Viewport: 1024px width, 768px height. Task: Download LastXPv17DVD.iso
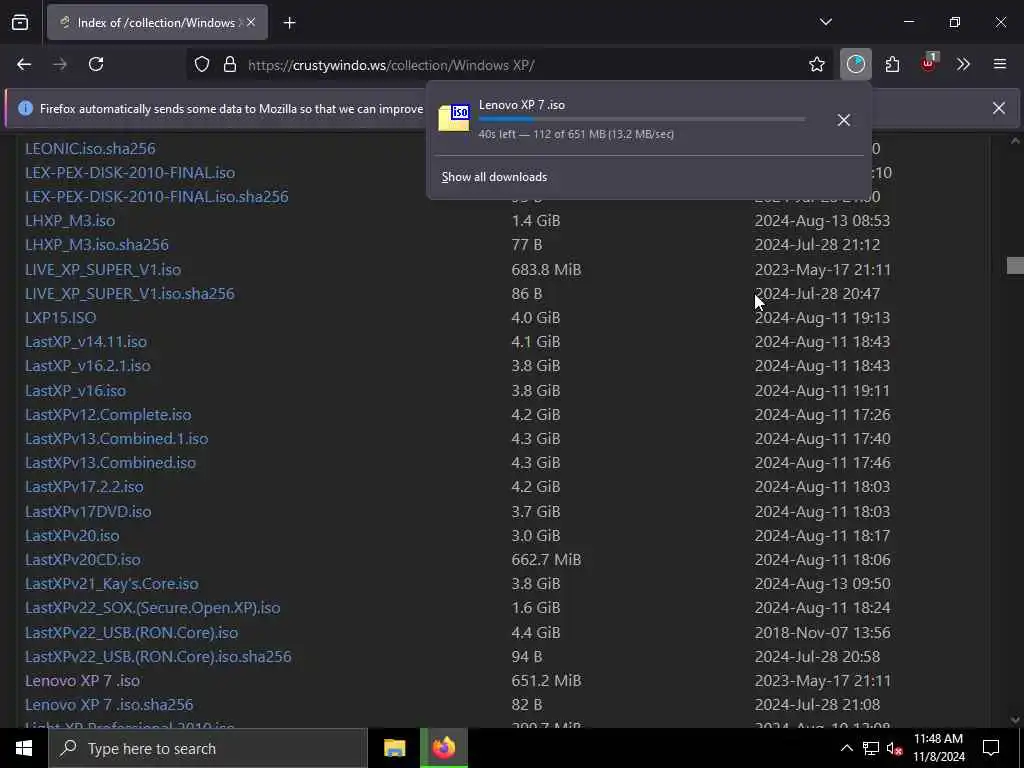tap(88, 511)
